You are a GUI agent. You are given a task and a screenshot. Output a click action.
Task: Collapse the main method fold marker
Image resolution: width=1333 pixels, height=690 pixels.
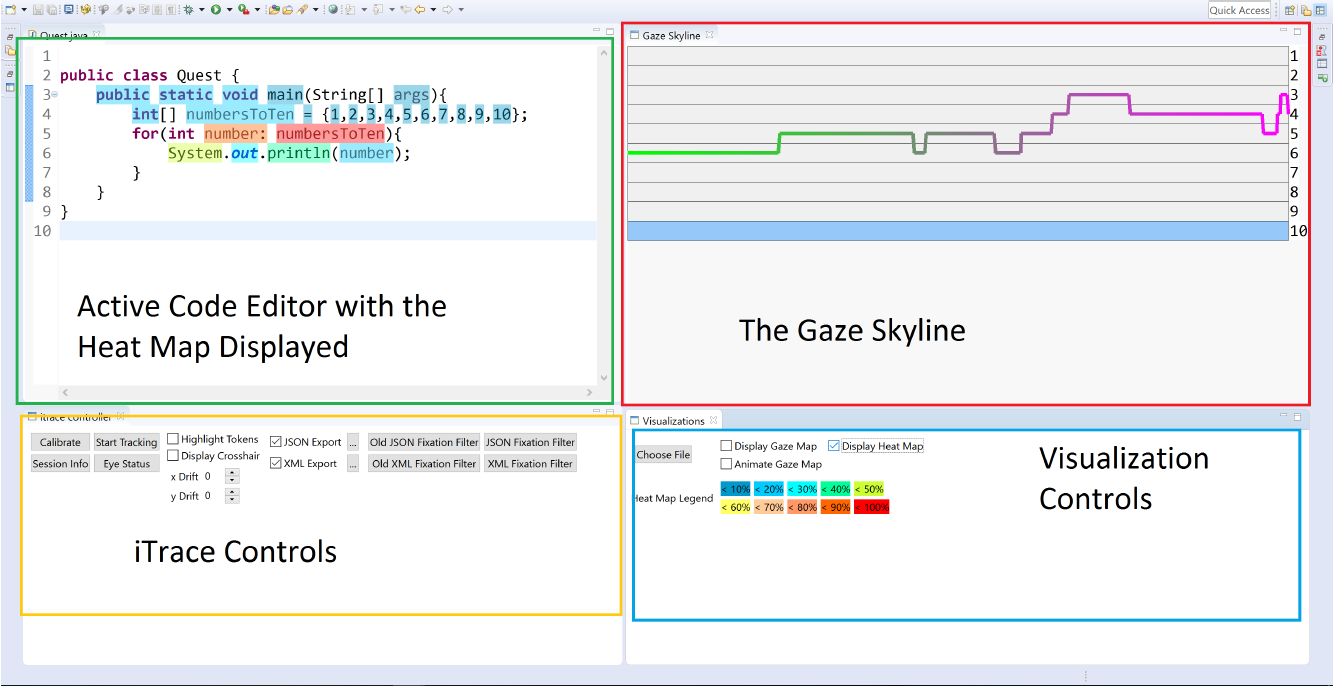(x=54, y=95)
